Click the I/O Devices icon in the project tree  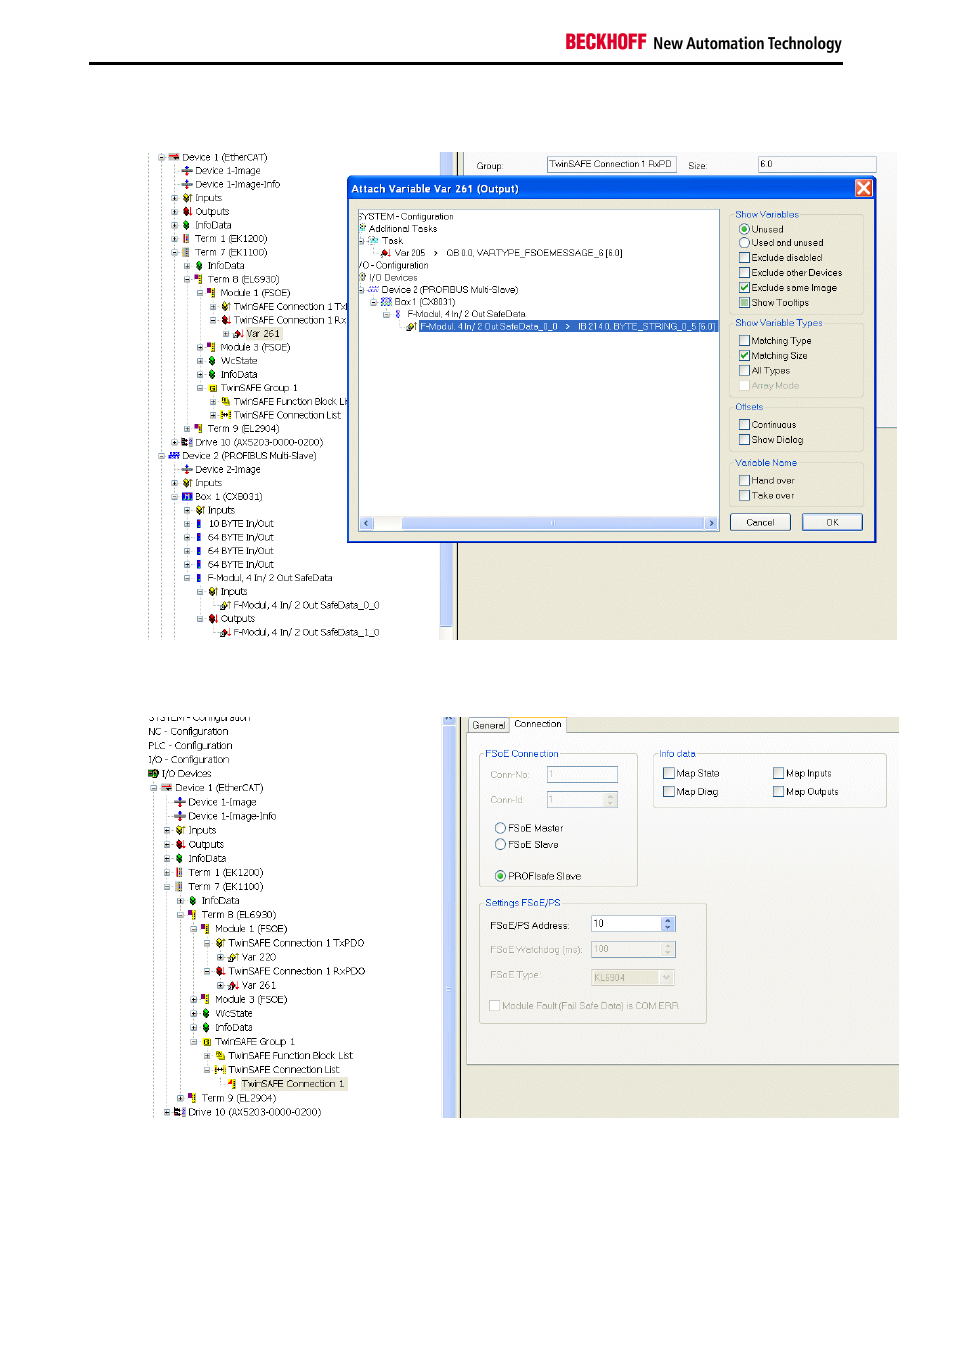(153, 774)
